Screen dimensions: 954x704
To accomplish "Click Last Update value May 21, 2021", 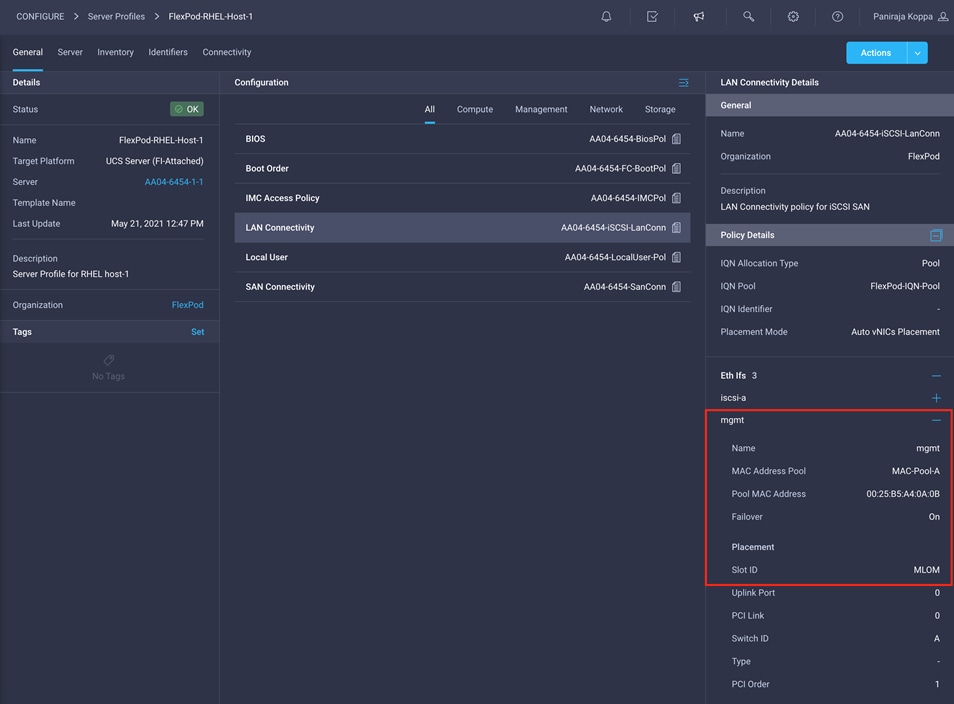I will [x=157, y=224].
